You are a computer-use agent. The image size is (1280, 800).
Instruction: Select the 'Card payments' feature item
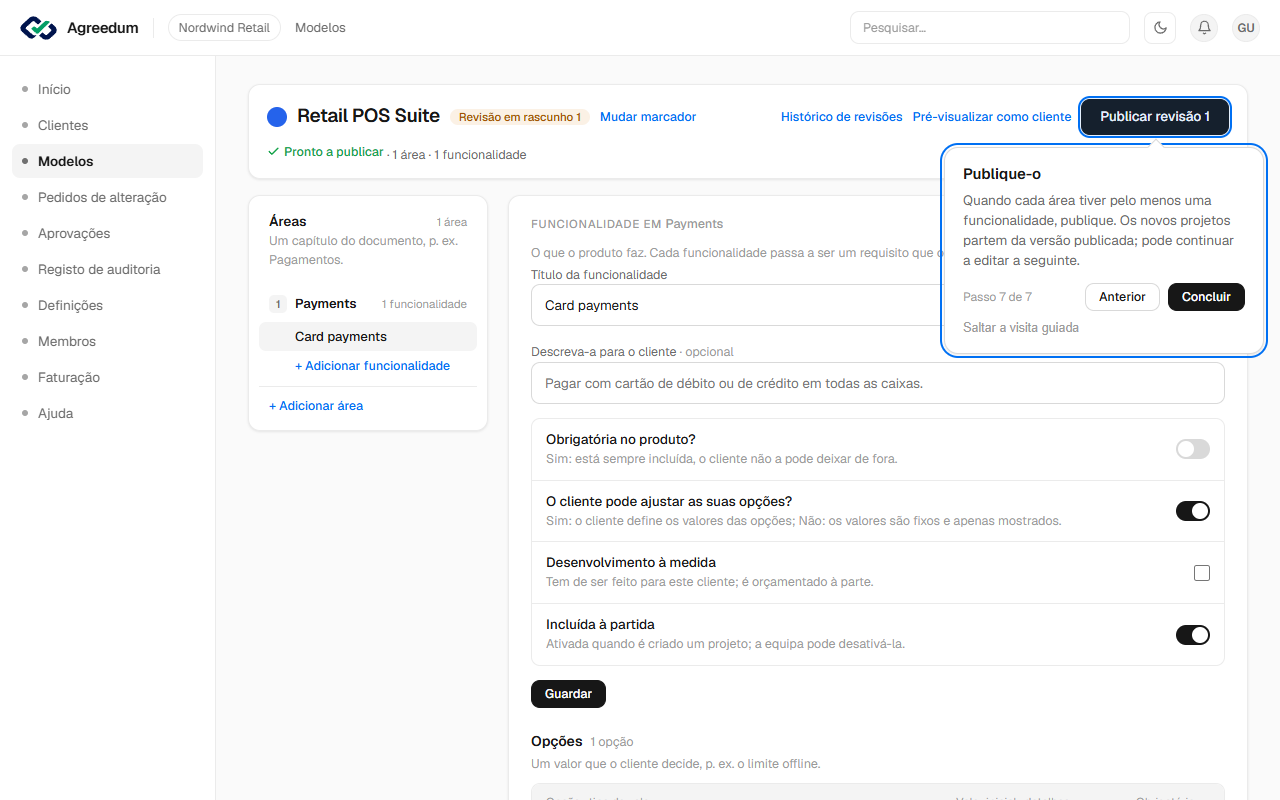[x=368, y=337]
